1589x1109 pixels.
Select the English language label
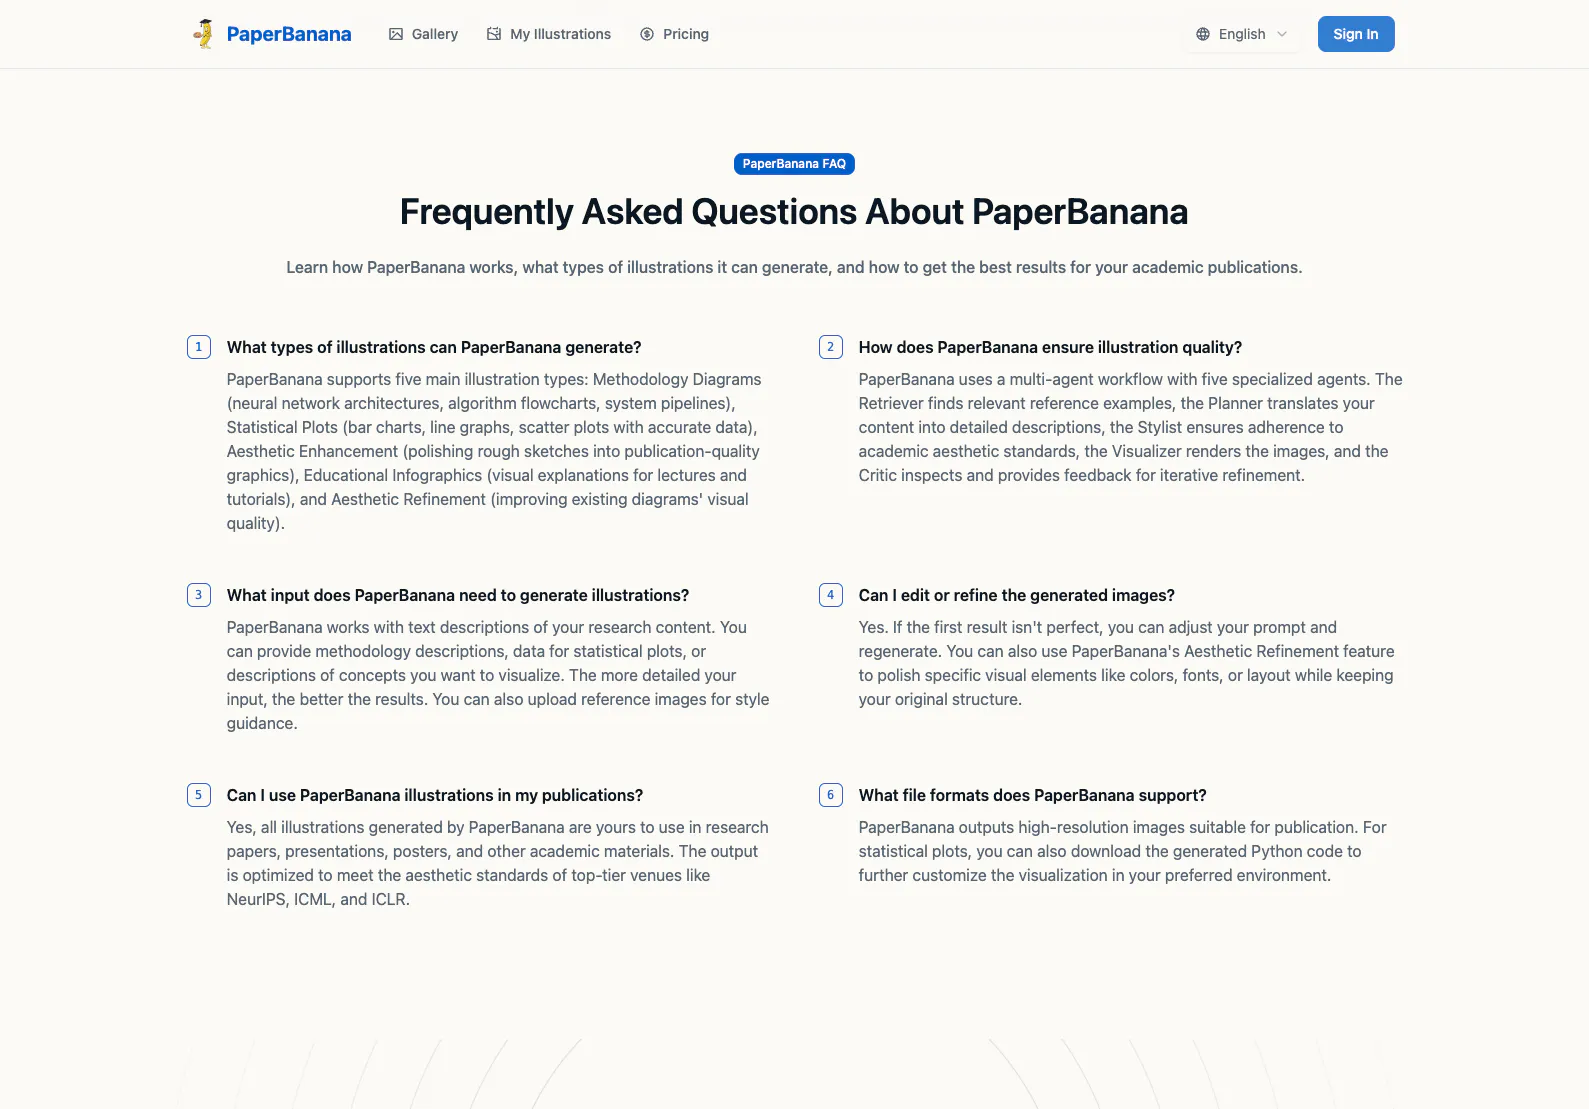[x=1242, y=34]
